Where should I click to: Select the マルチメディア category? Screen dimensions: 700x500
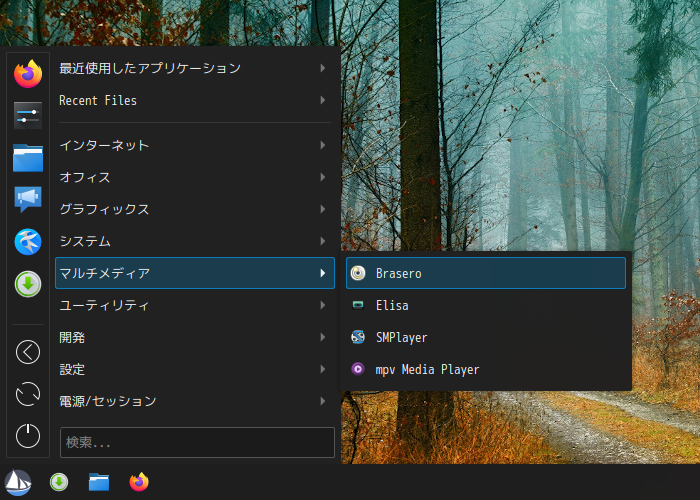point(195,273)
